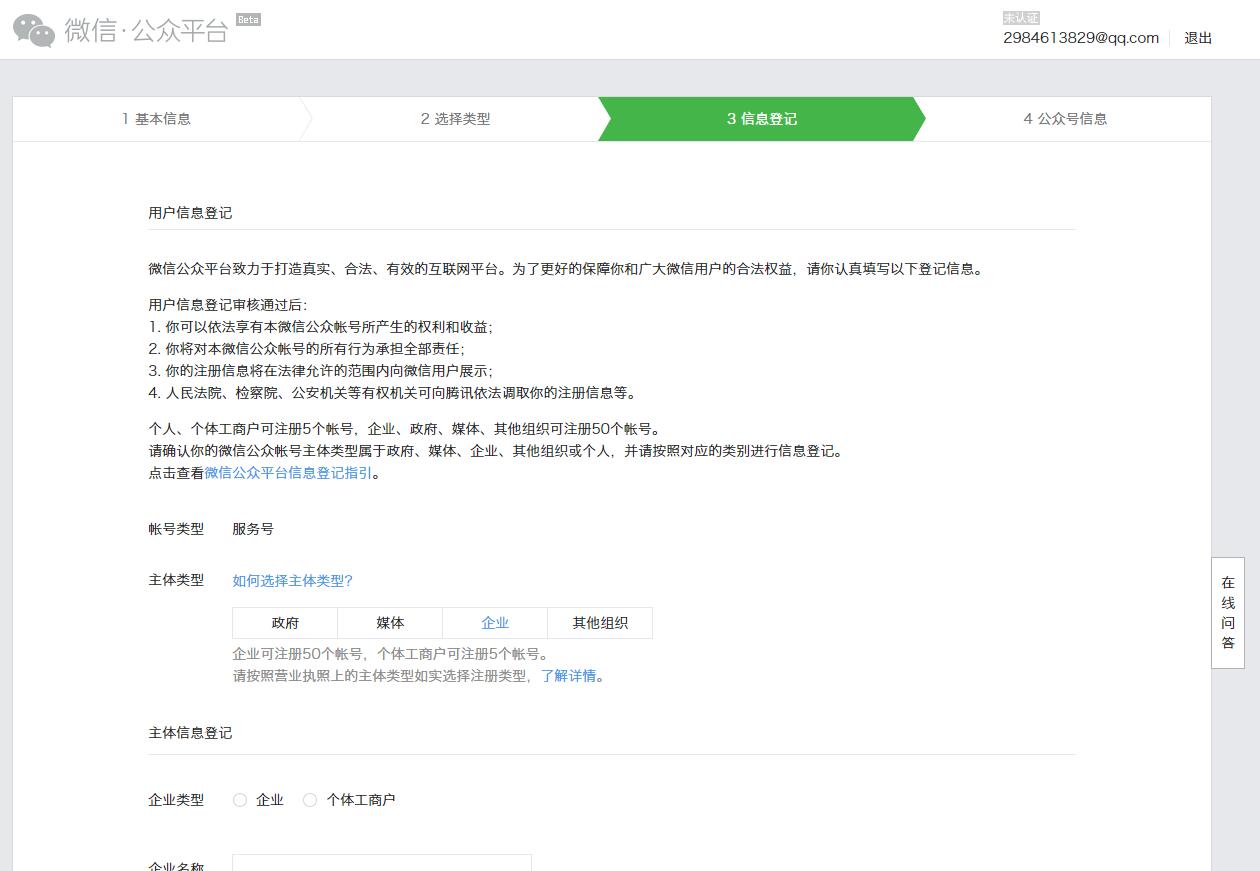Select the 企业 enterprise type radio button
Screen dimensions: 1260x871
pyautogui.click(x=240, y=800)
